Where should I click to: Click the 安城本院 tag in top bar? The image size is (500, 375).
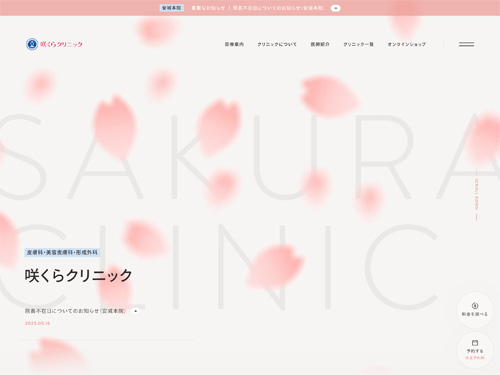[171, 8]
